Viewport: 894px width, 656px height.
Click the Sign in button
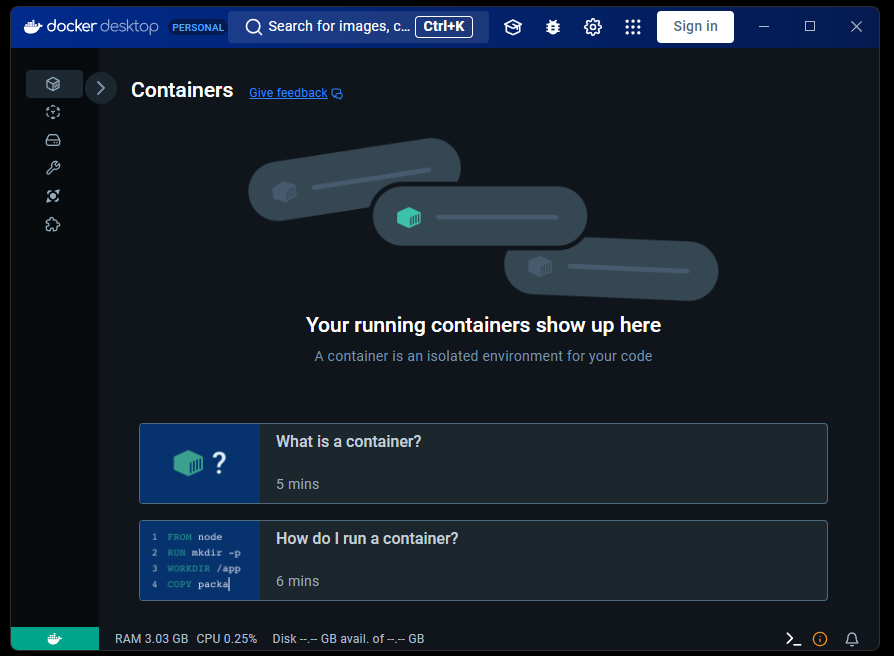point(695,27)
